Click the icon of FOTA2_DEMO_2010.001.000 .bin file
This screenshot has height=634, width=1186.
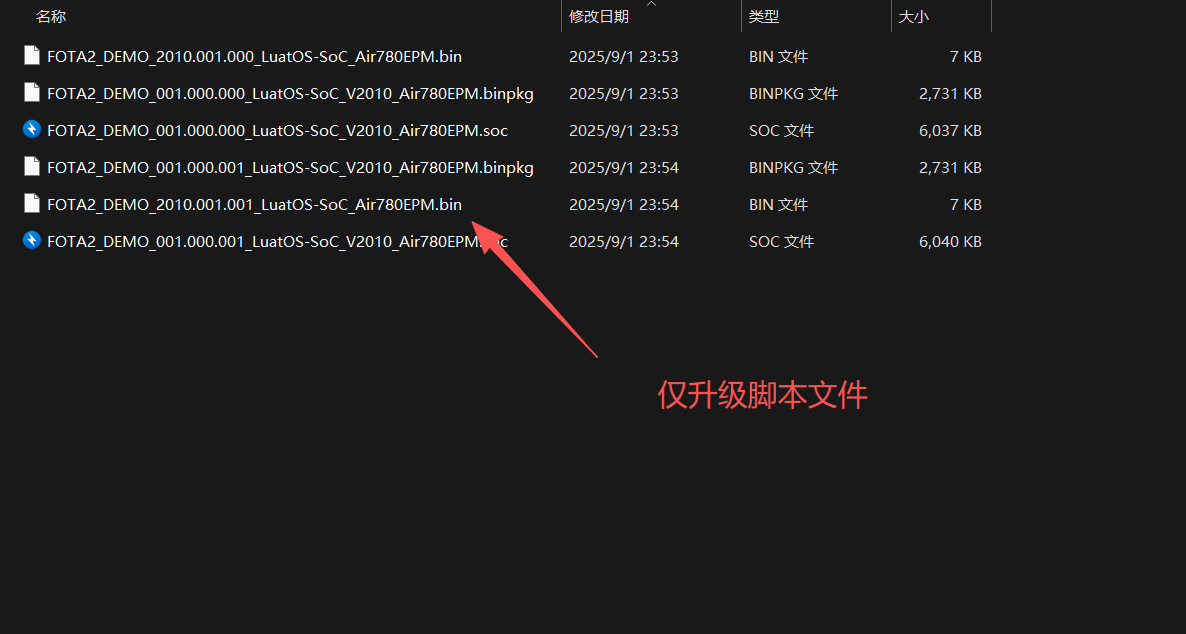pyautogui.click(x=32, y=56)
